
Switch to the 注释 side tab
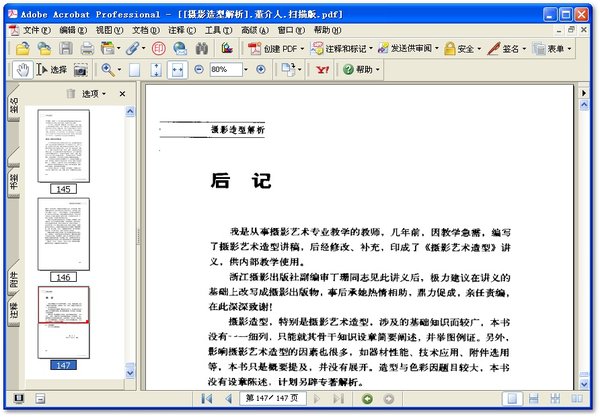tap(14, 310)
